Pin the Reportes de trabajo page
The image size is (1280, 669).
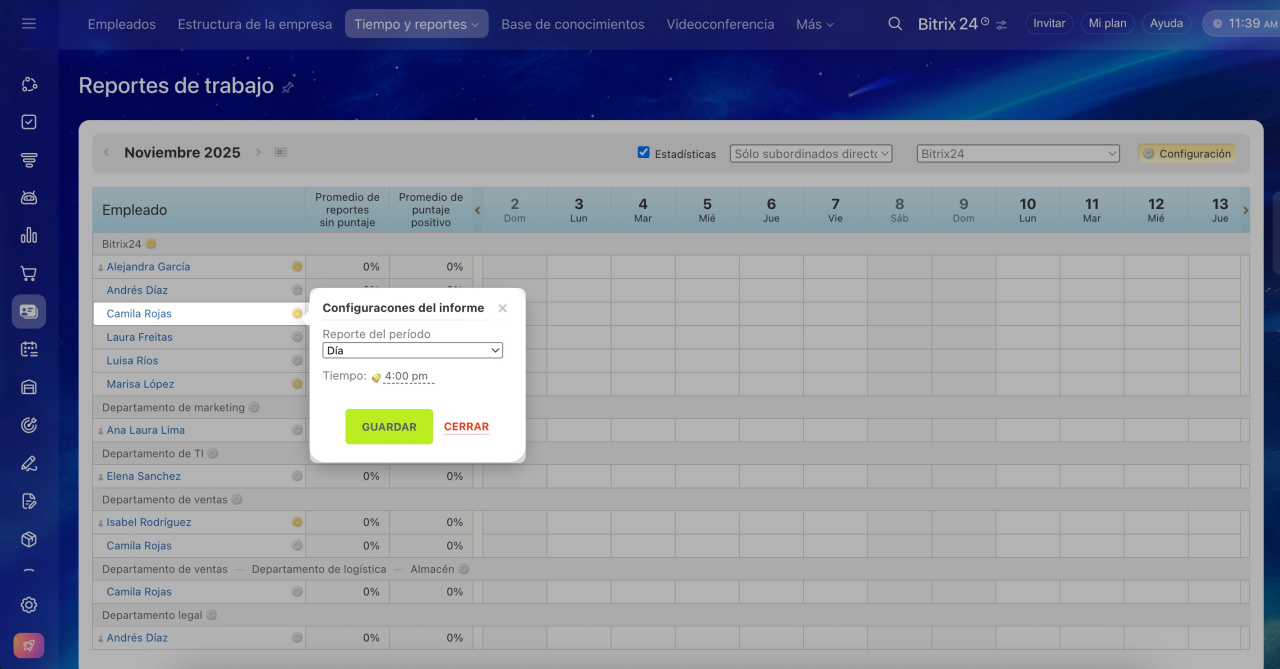click(288, 88)
